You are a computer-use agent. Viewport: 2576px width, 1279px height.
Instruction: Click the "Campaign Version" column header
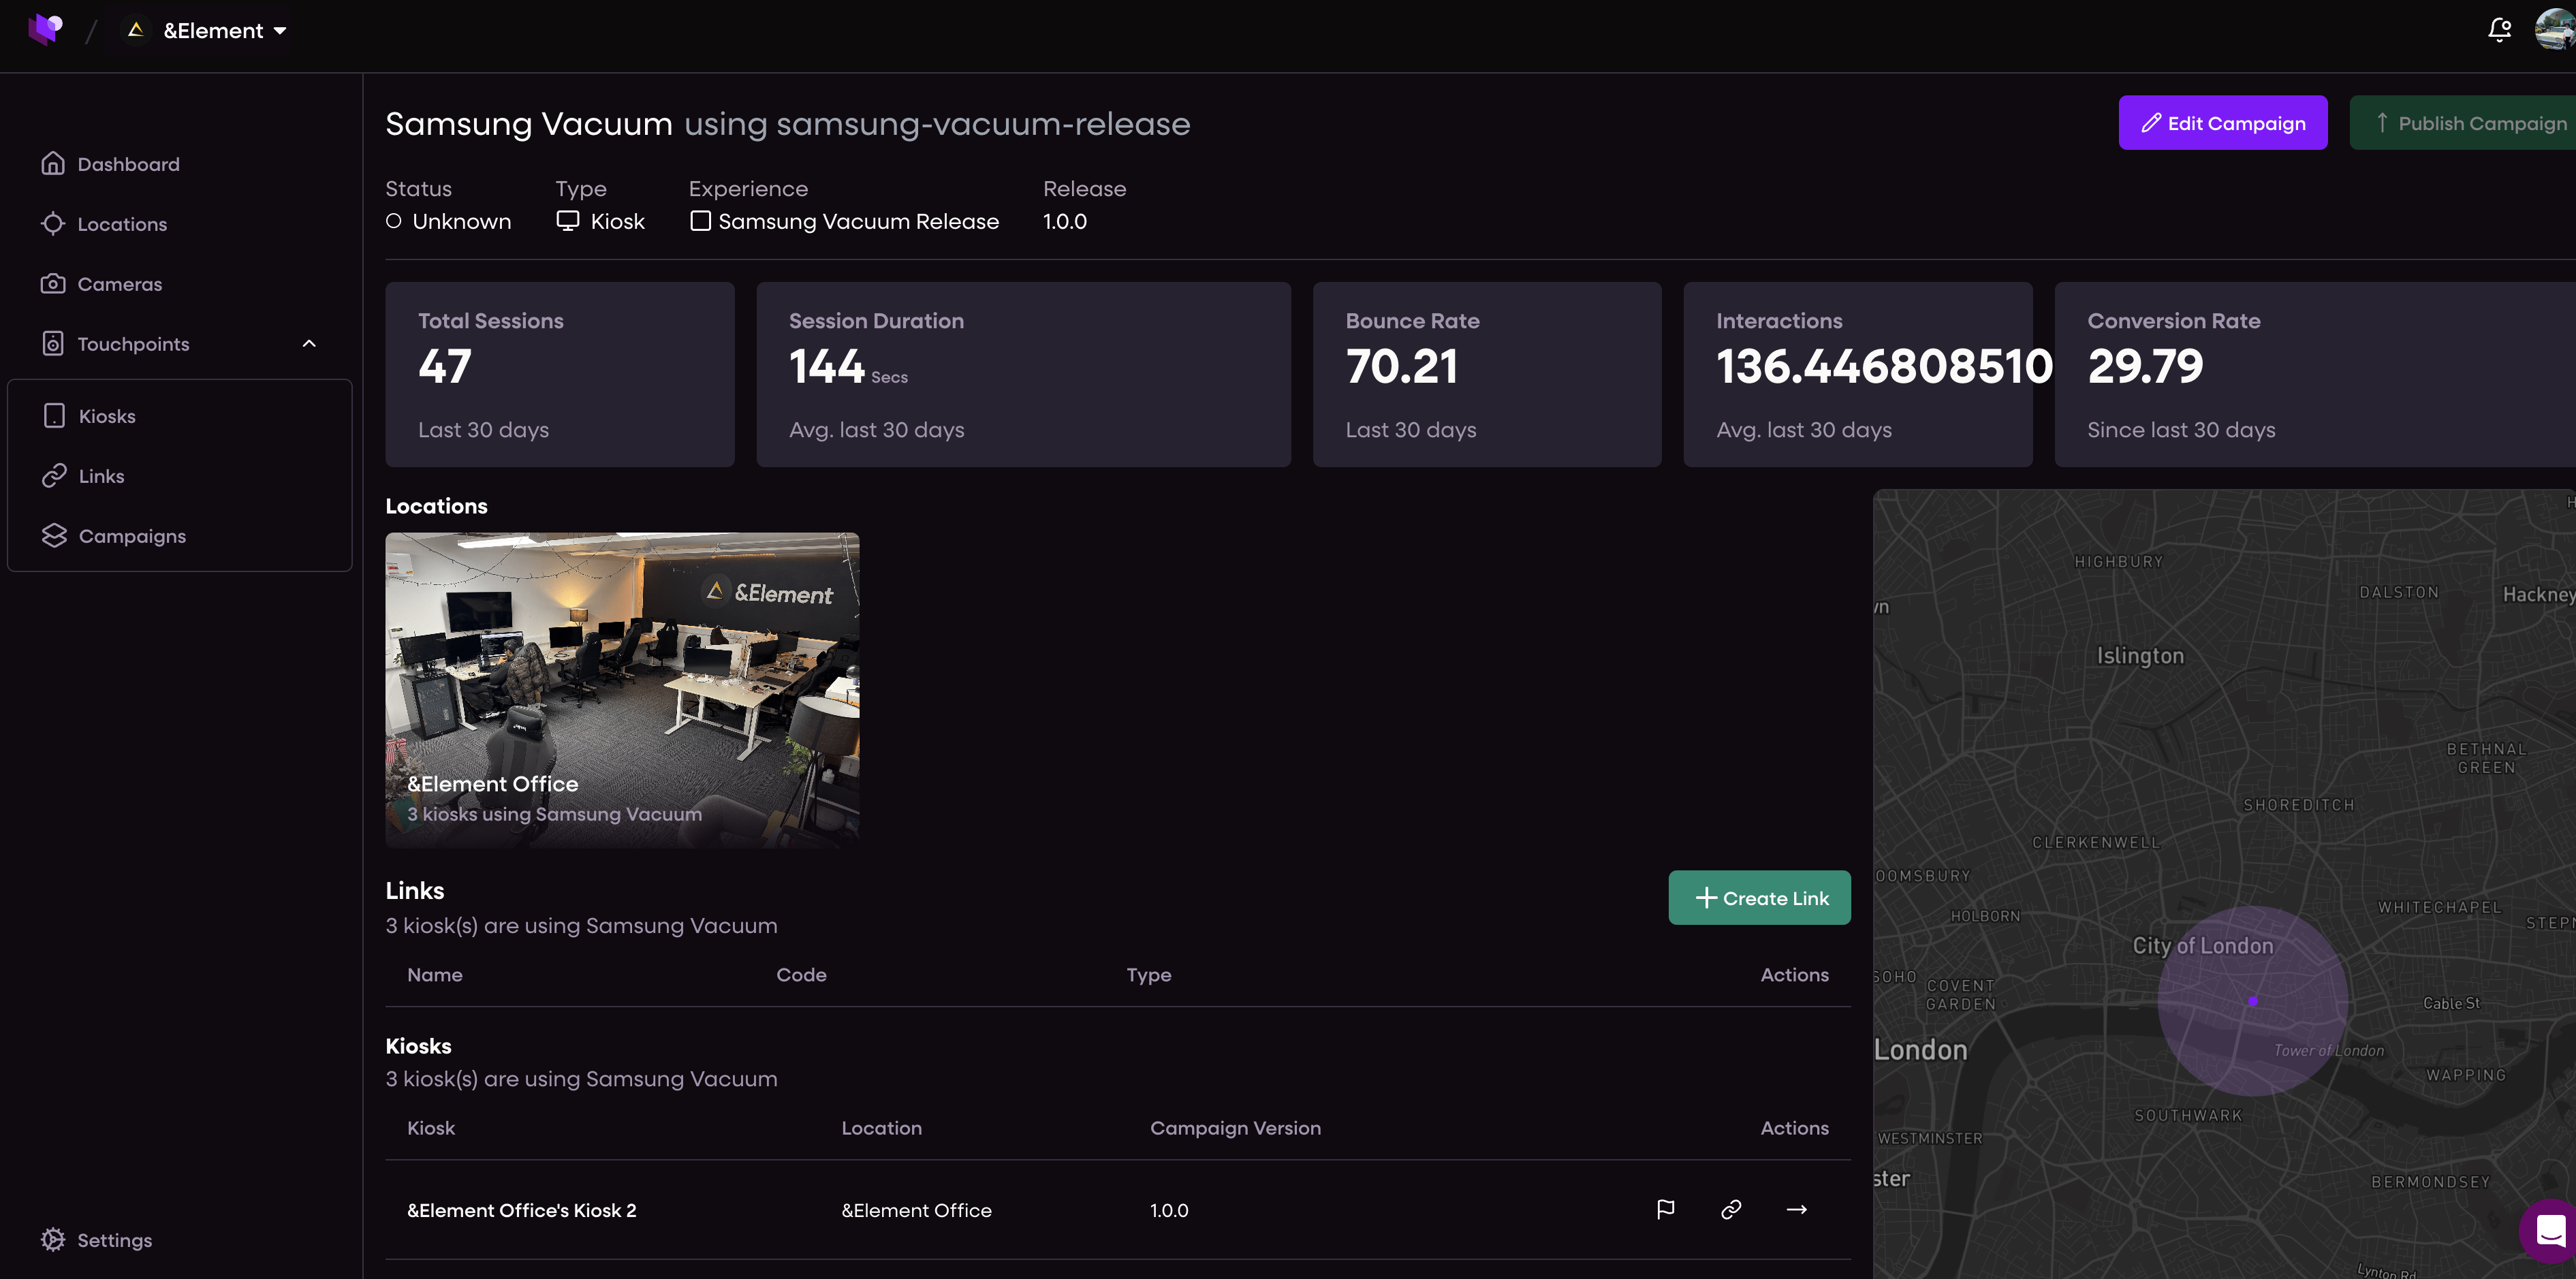(x=1236, y=1127)
